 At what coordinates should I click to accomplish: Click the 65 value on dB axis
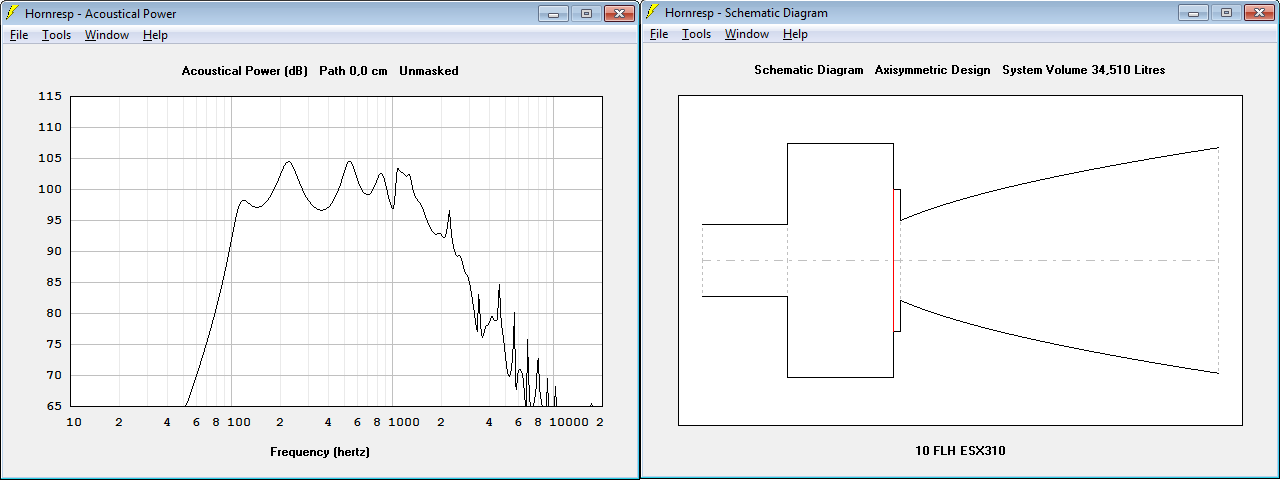point(54,406)
